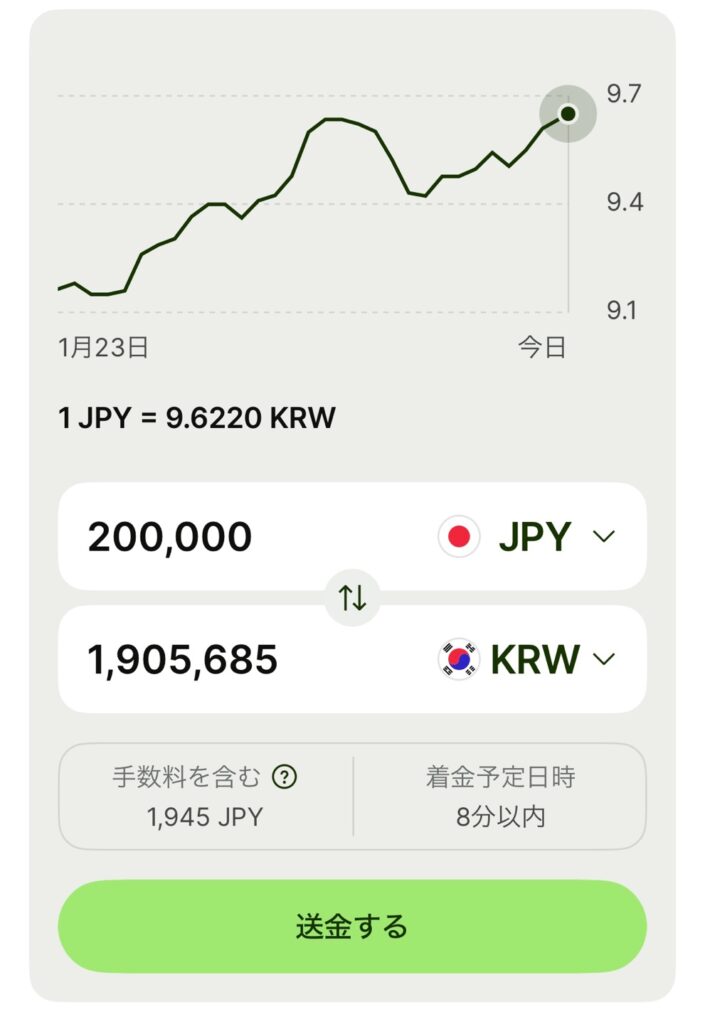The image size is (705, 1024).
Task: Click the 200,000 send amount field
Action: 170,537
